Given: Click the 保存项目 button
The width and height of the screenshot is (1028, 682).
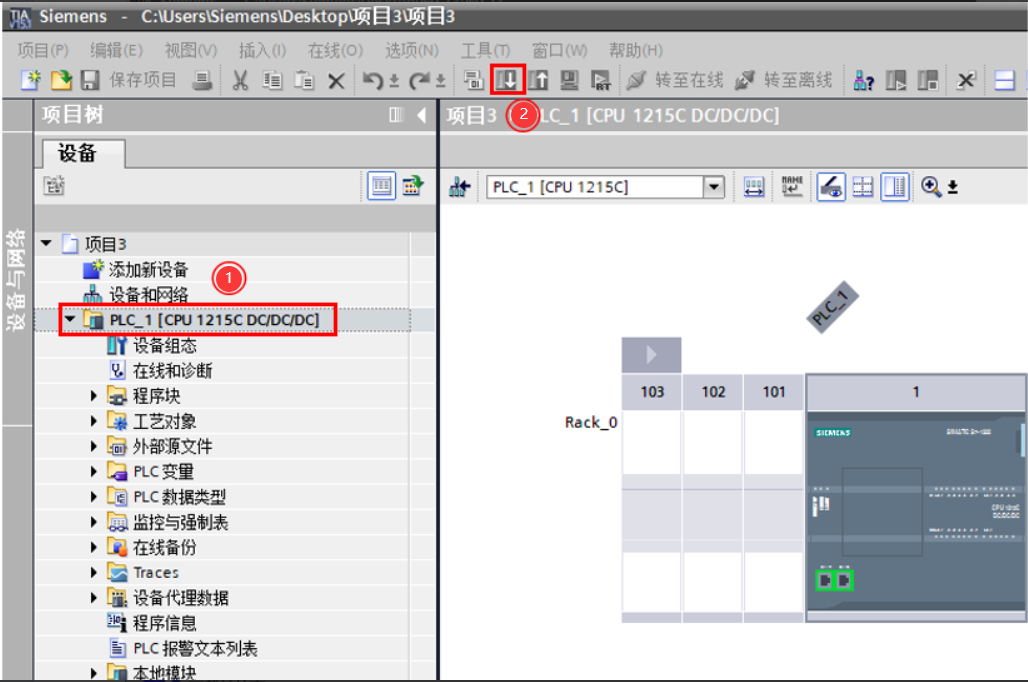Looking at the screenshot, I should point(129,81).
